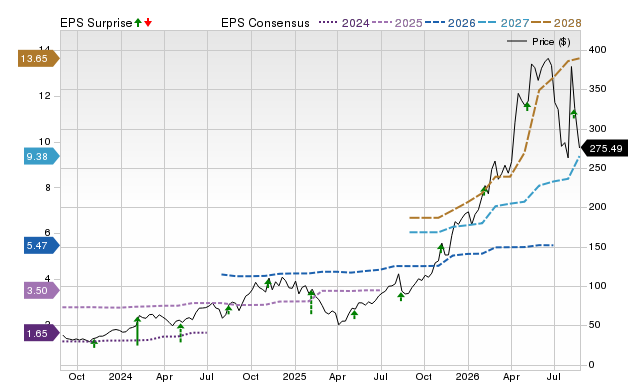This screenshot has height=382, width=640.
Task: Click the gold 13.65 value tag
Action: click(39, 58)
